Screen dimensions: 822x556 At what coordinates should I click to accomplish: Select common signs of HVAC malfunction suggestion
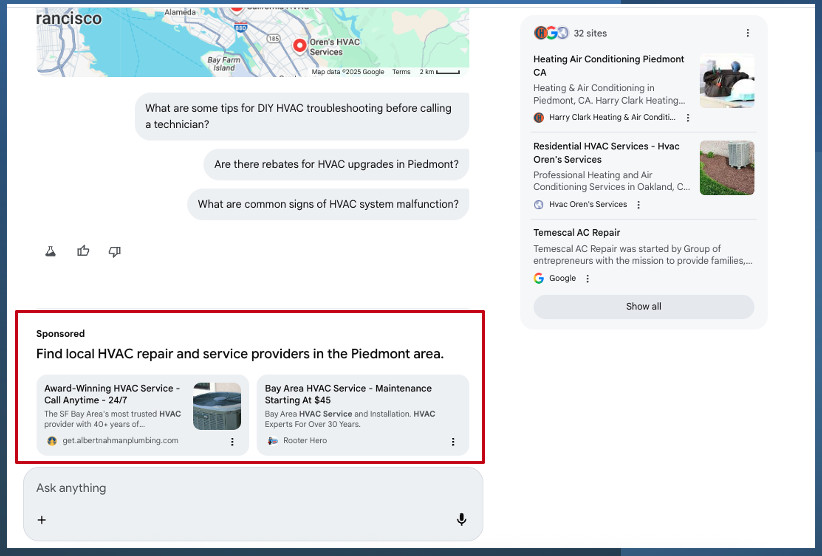(x=328, y=204)
